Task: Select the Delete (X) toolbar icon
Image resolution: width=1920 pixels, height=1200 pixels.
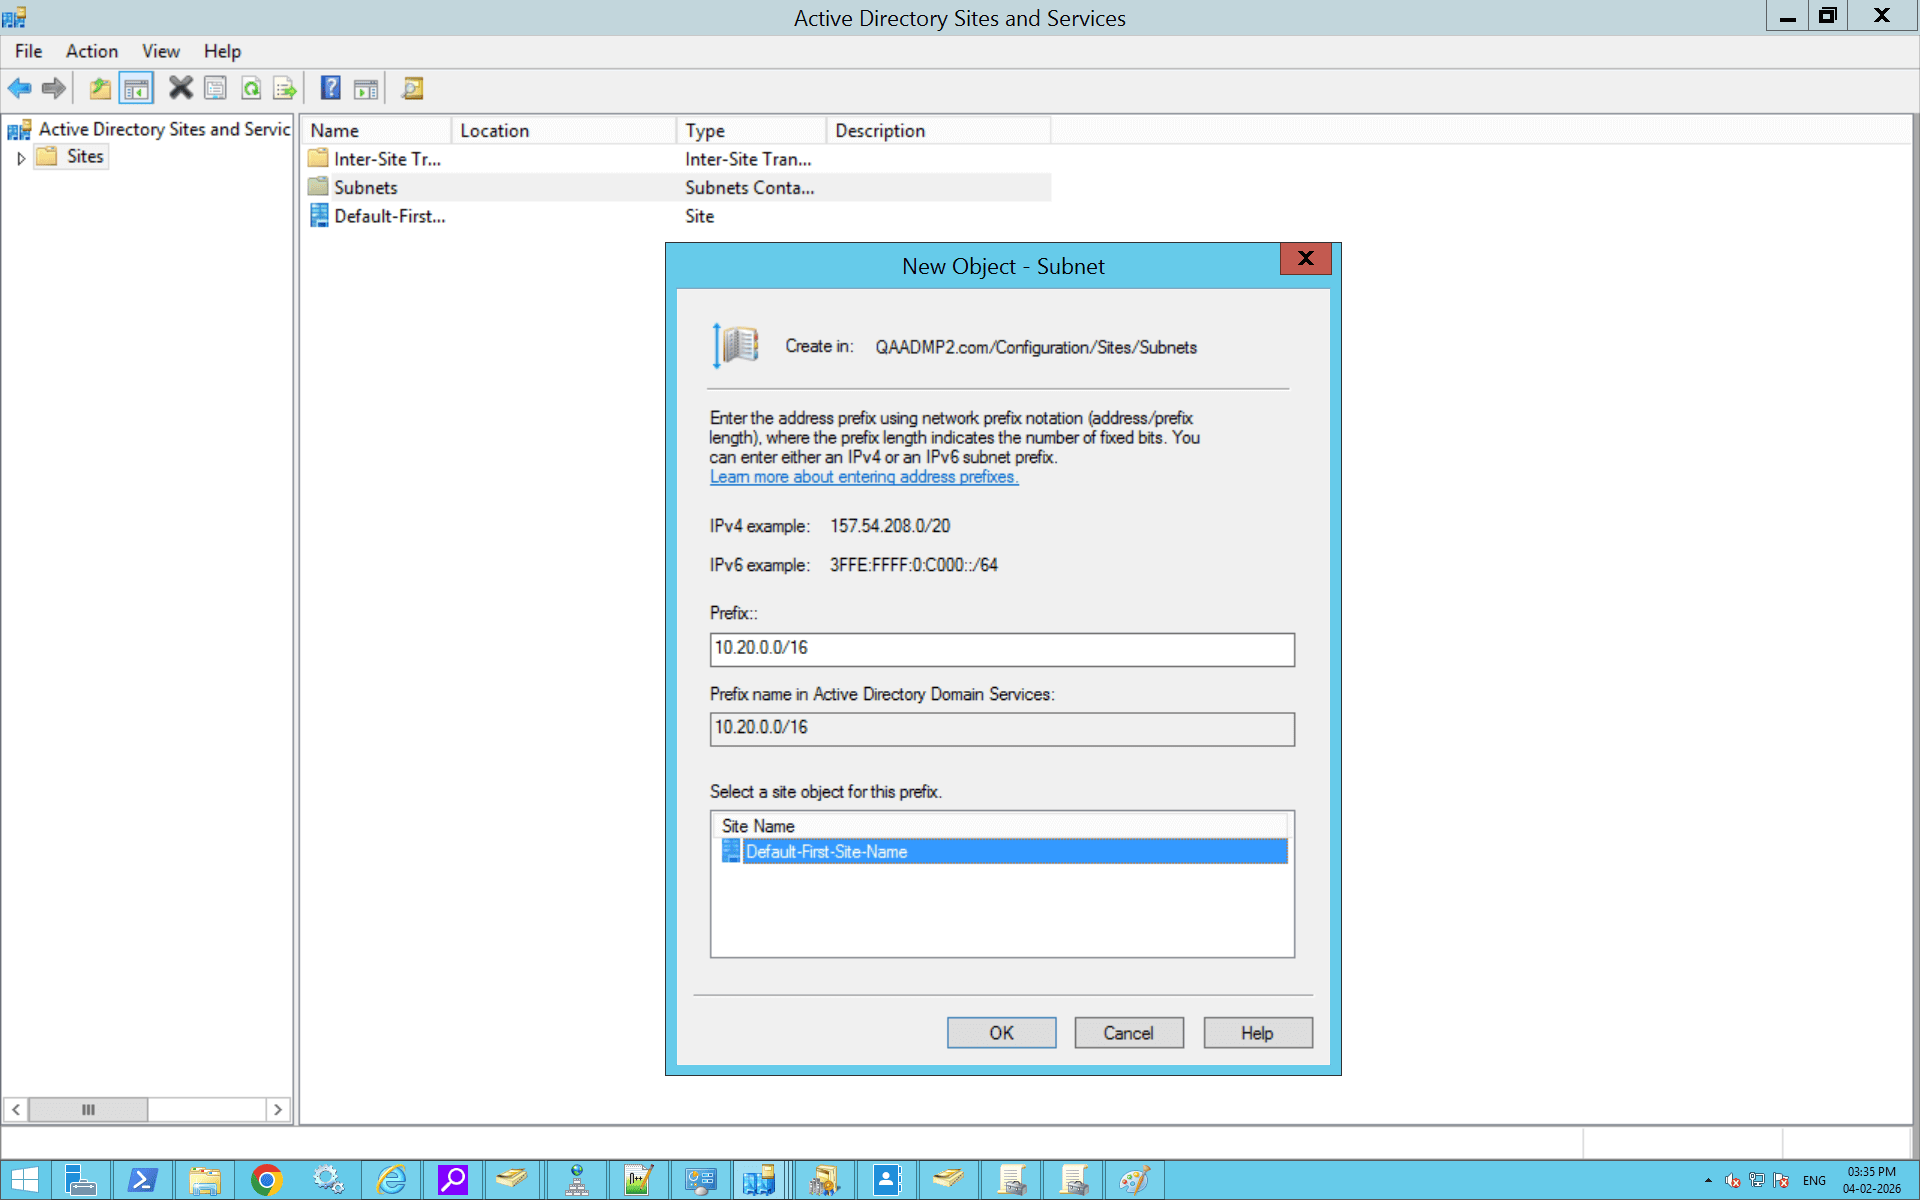Action: (x=181, y=88)
